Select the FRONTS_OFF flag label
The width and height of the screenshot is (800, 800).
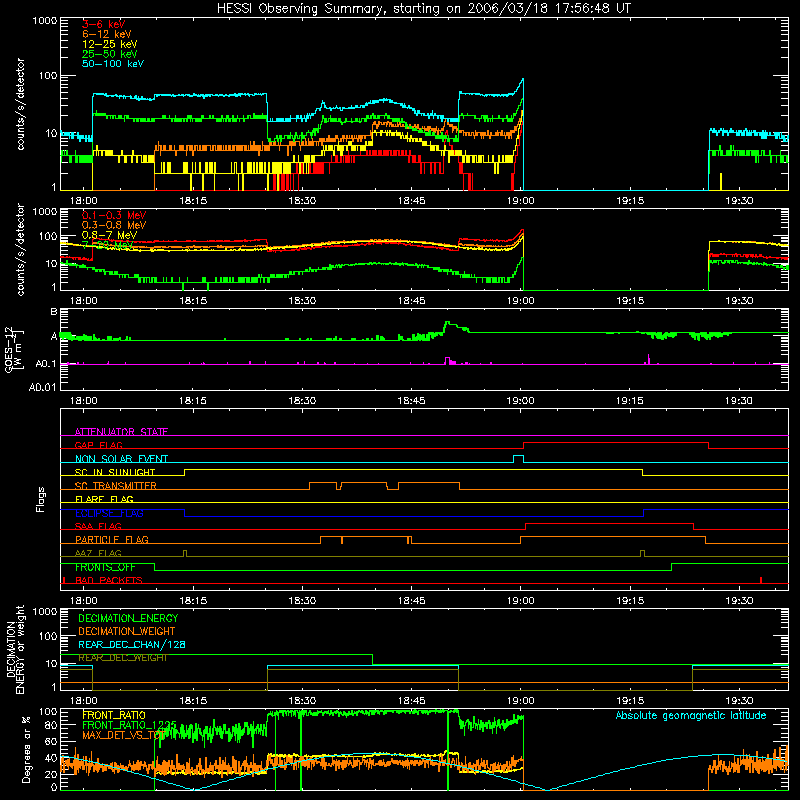[105, 567]
